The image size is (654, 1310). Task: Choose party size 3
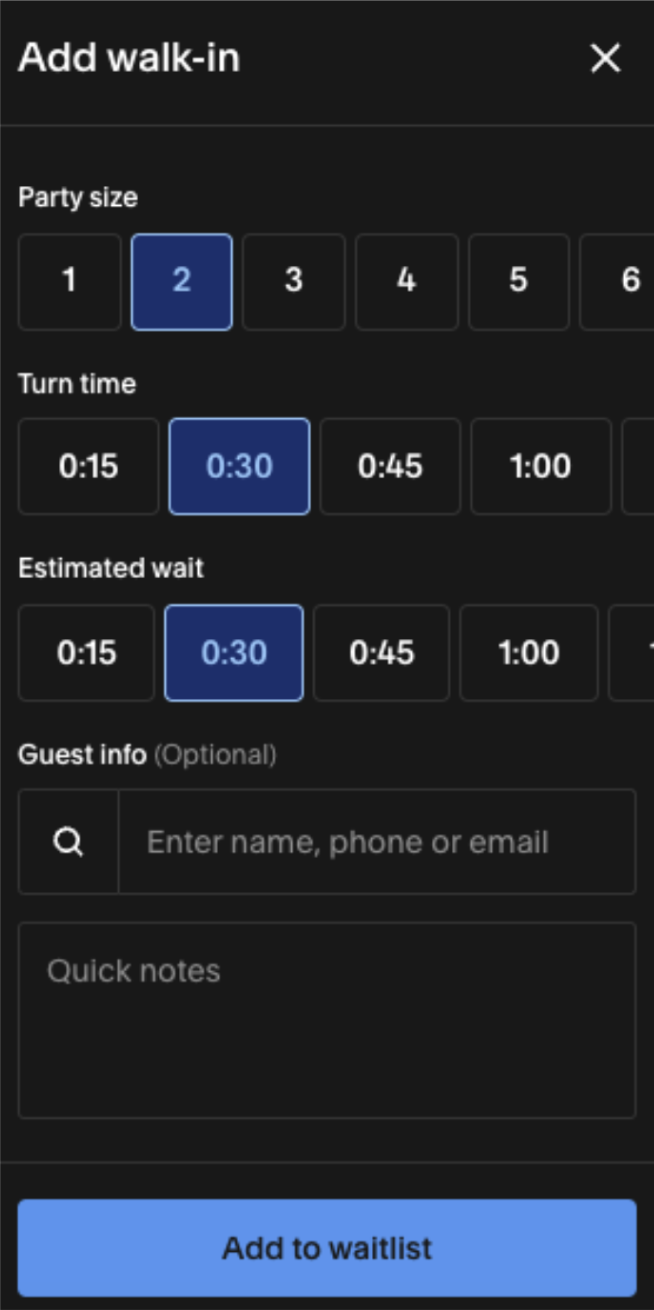[x=293, y=281]
